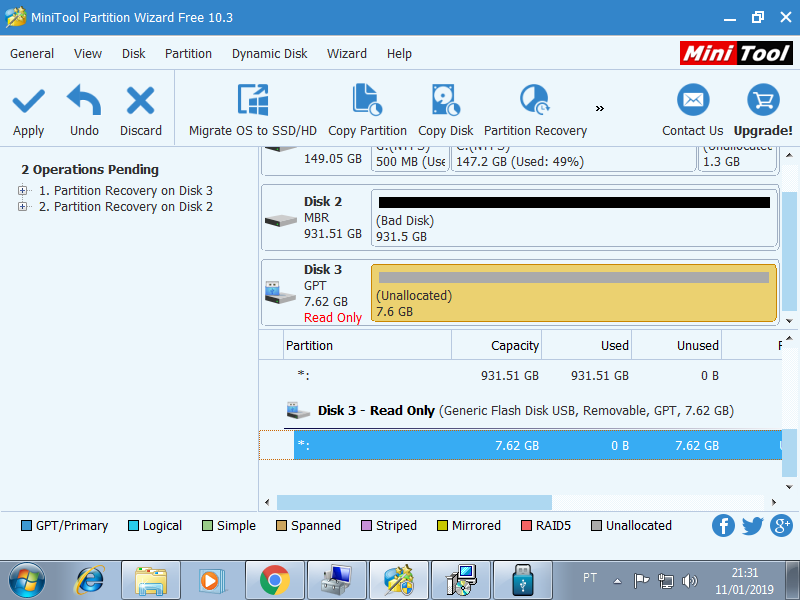Click the RAID5 legend color swatch

click(x=526, y=526)
